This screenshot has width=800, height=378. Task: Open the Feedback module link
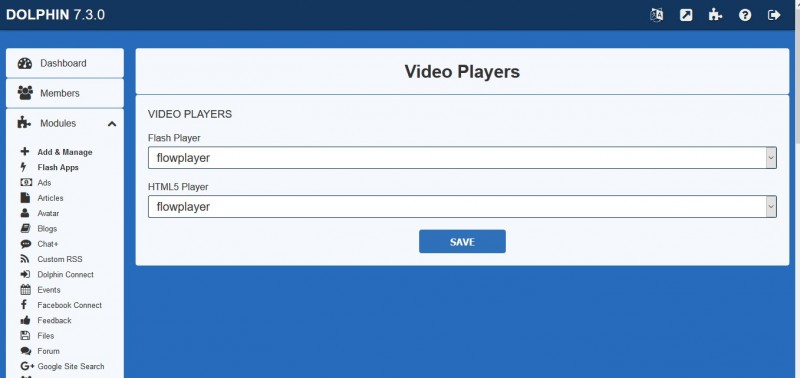click(54, 320)
